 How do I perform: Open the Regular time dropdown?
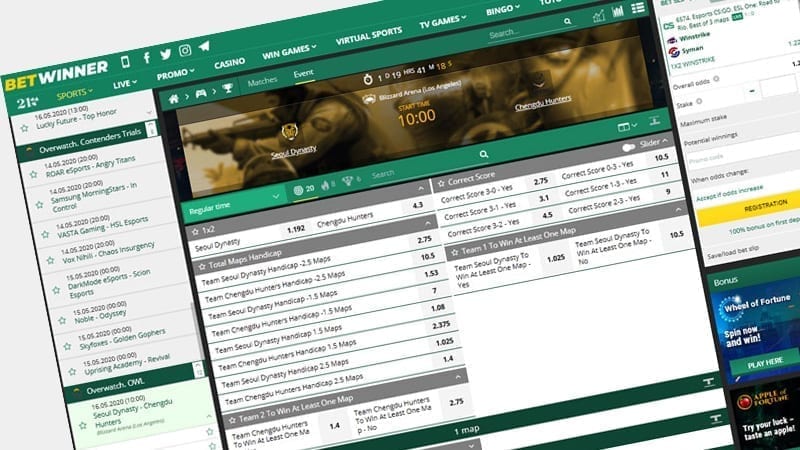point(234,204)
